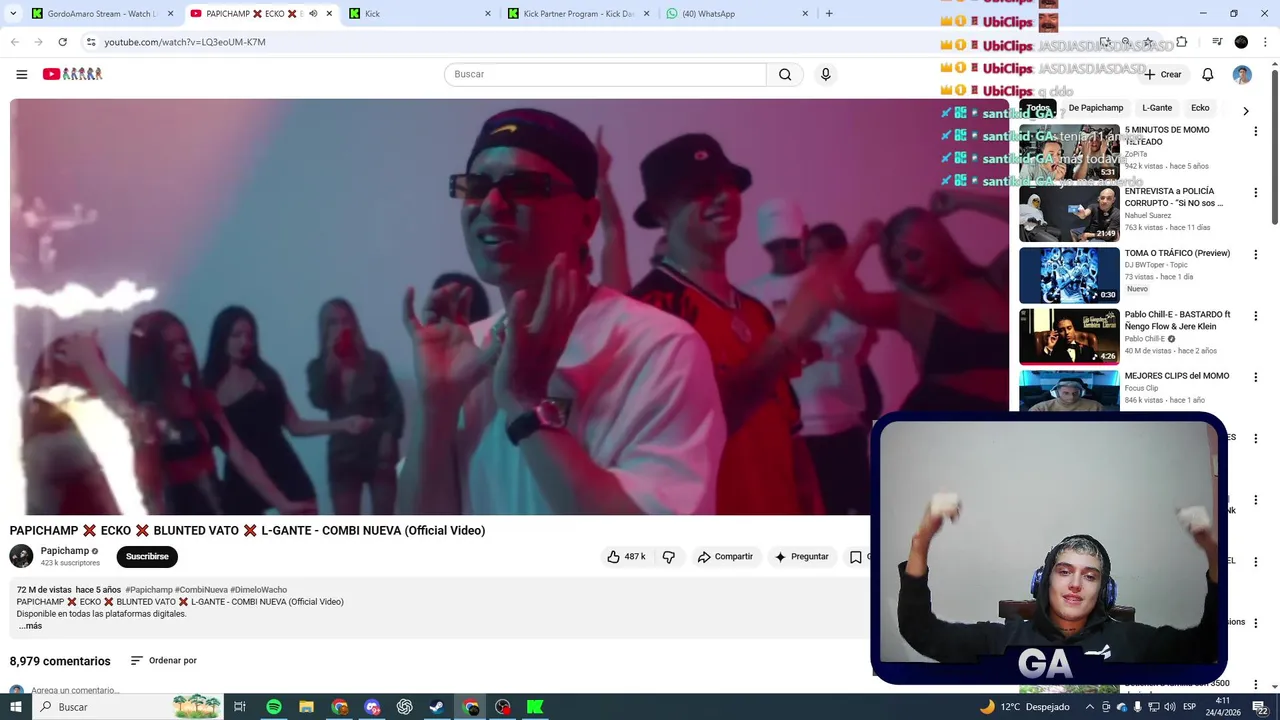Viewport: 1280px width, 720px height.
Task: Open Chrome extensions puzzle icon
Action: pyautogui.click(x=1181, y=42)
